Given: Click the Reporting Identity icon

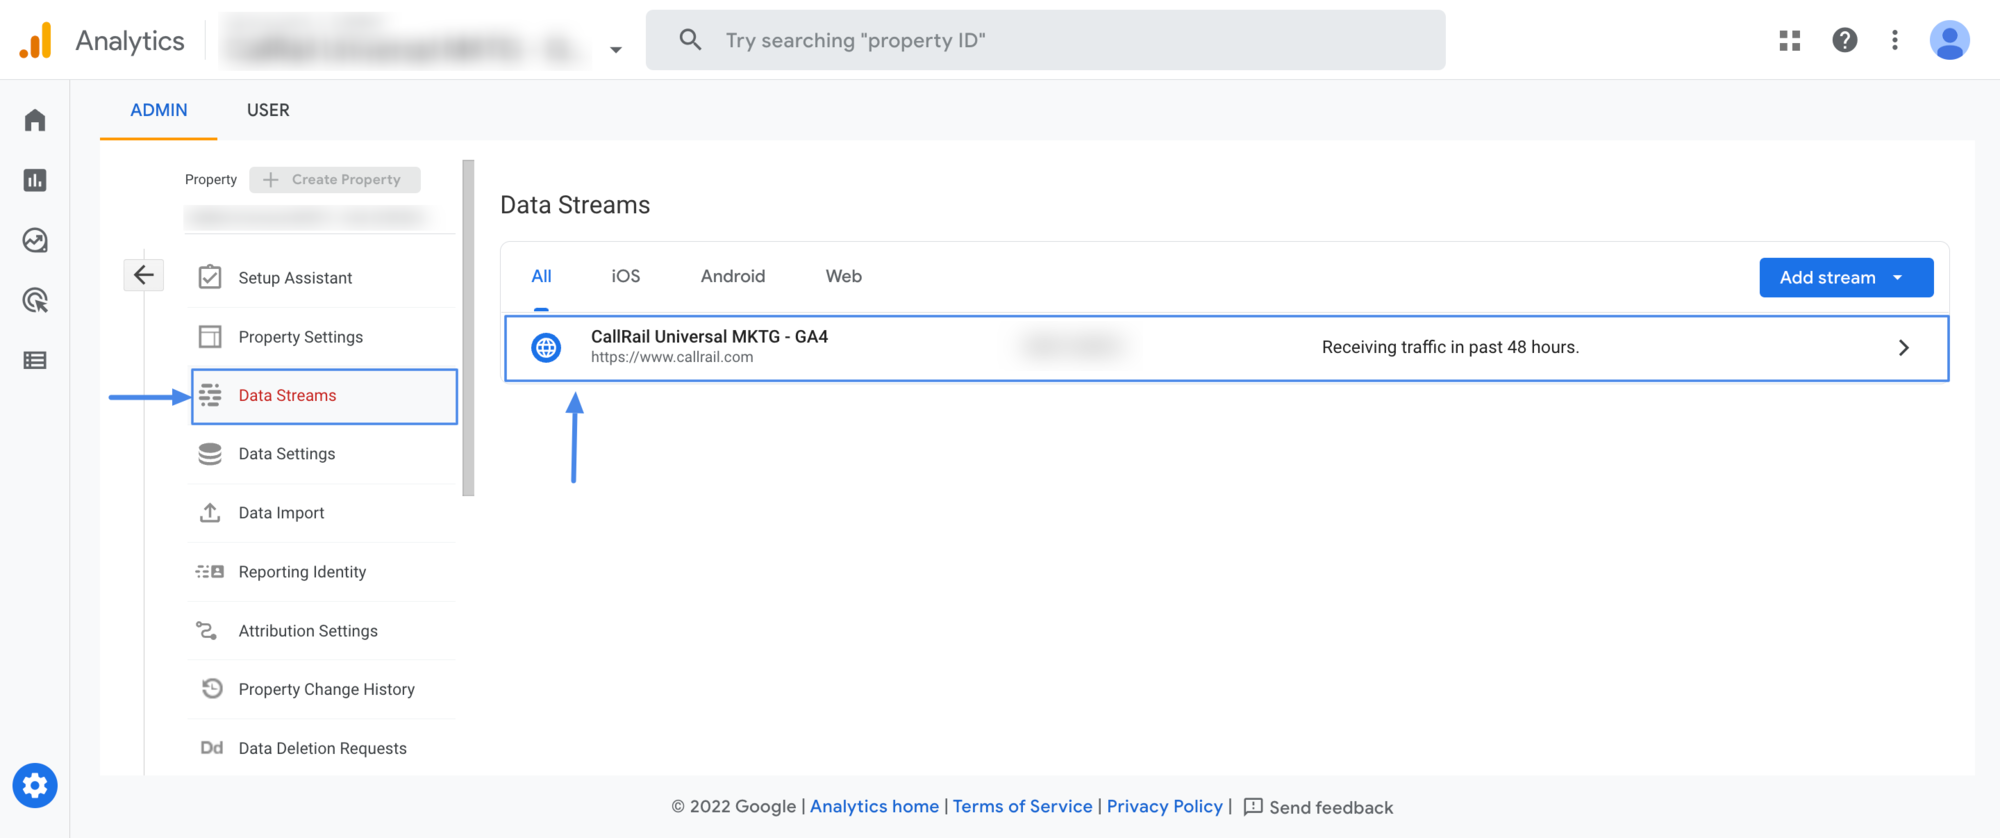Looking at the screenshot, I should click(x=210, y=572).
